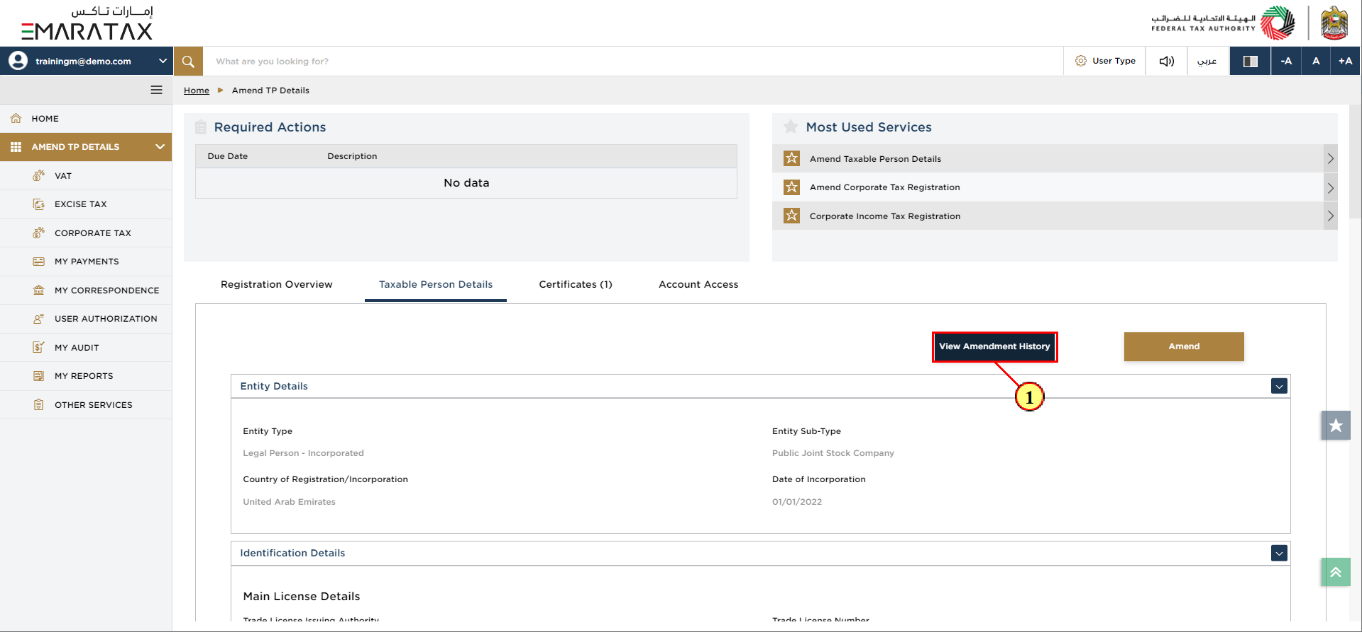Screen dimensions: 1362x632
Task: Toggle the hamburger sidebar menu
Action: point(156,90)
